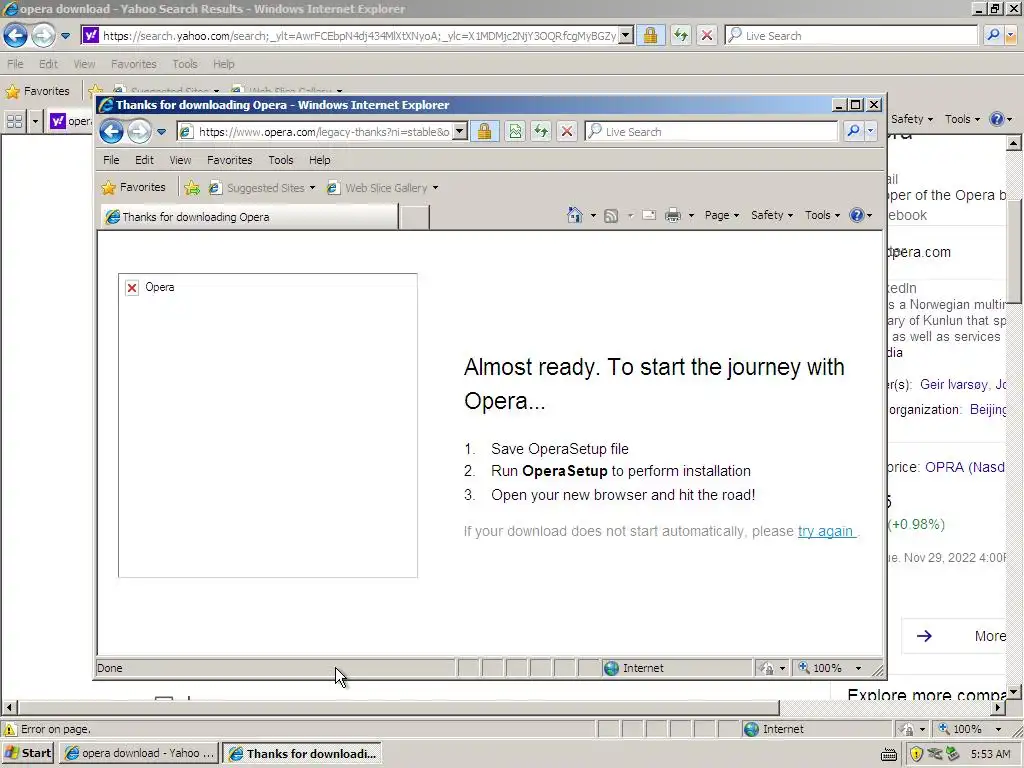Open Safety menu in front window
Viewport: 1024px width, 768px height.
[772, 215]
